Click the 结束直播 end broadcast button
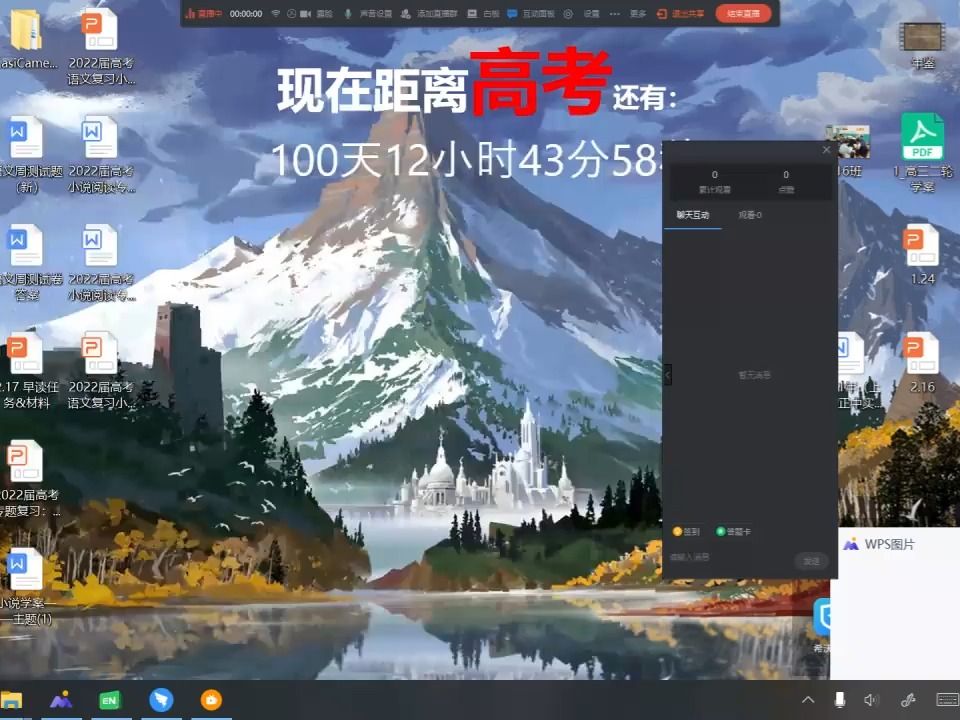This screenshot has width=960, height=720. [744, 14]
